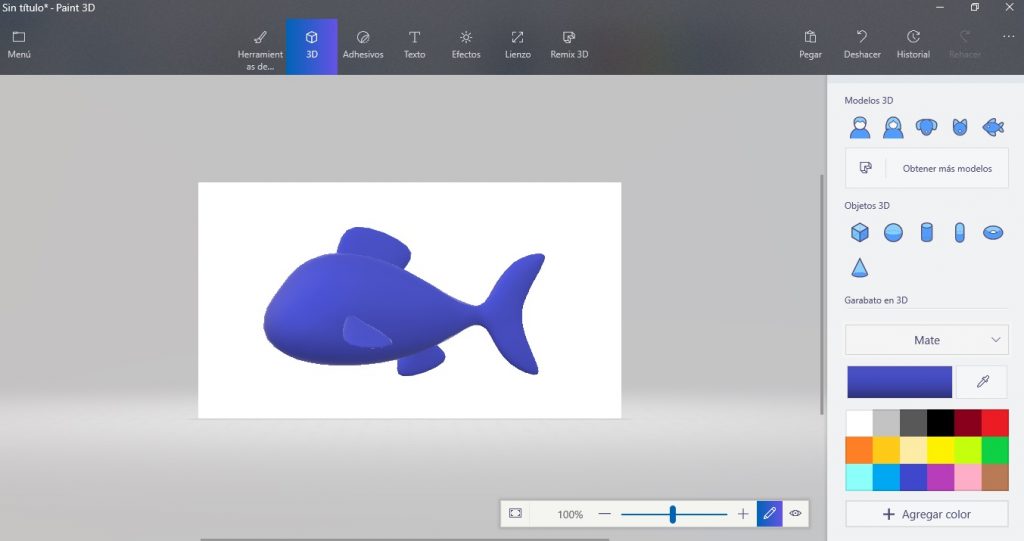The height and width of the screenshot is (541, 1024).
Task: Click Agregar color button
Action: (927, 514)
